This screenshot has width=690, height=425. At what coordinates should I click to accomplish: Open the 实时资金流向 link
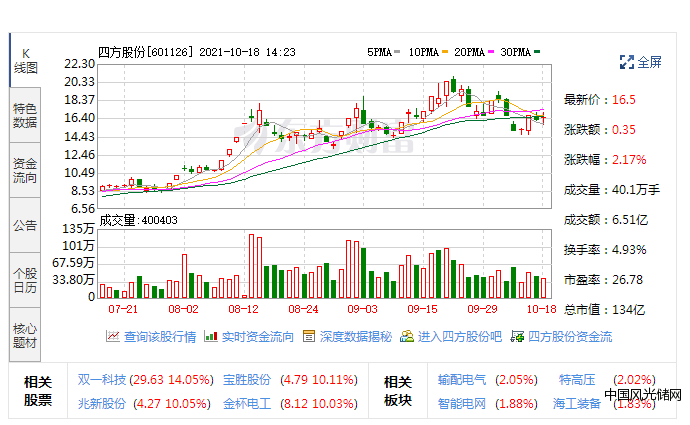257,337
